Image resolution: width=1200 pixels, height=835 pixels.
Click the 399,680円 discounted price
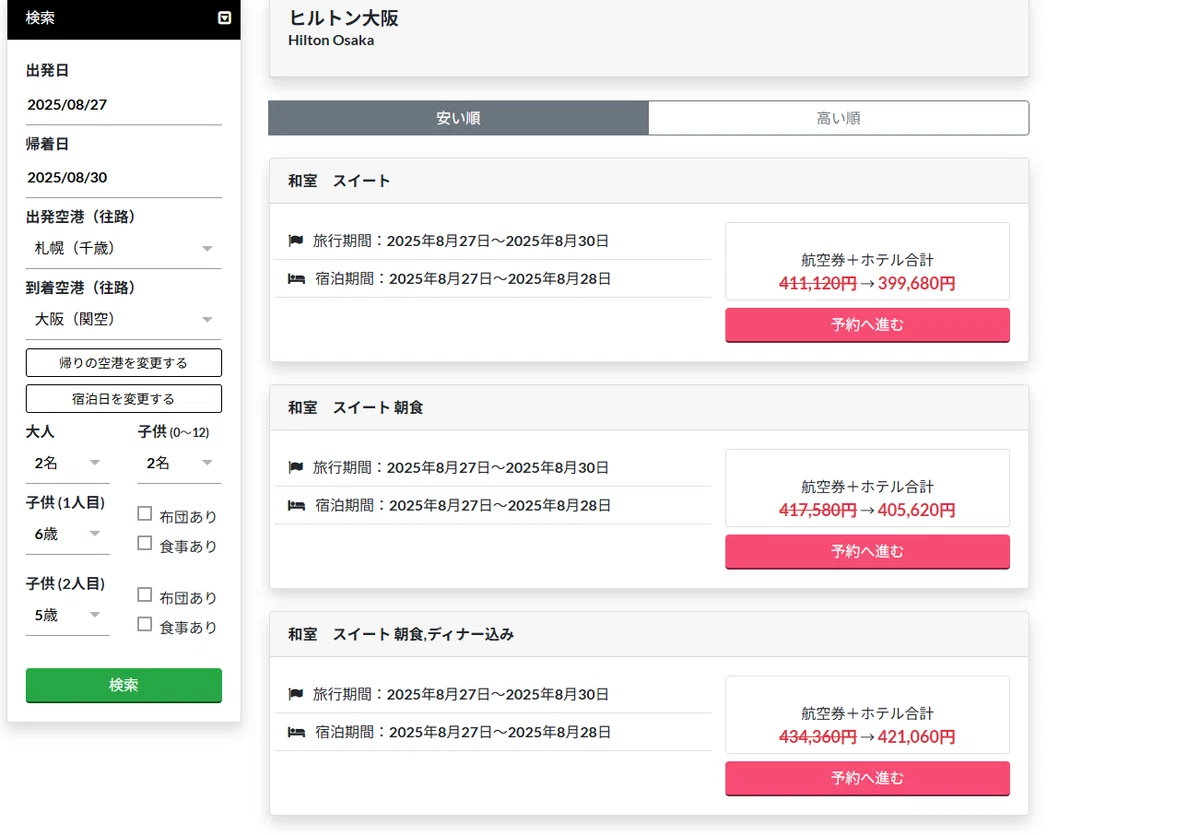[x=917, y=283]
